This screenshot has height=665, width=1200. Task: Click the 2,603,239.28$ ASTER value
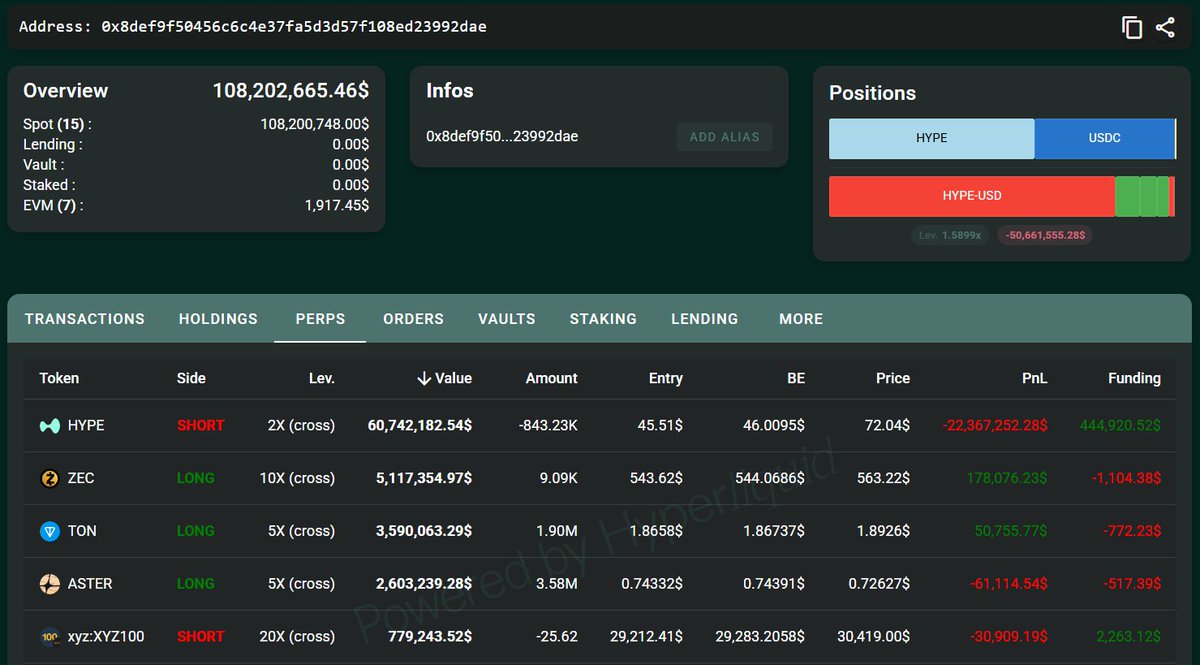click(x=424, y=584)
